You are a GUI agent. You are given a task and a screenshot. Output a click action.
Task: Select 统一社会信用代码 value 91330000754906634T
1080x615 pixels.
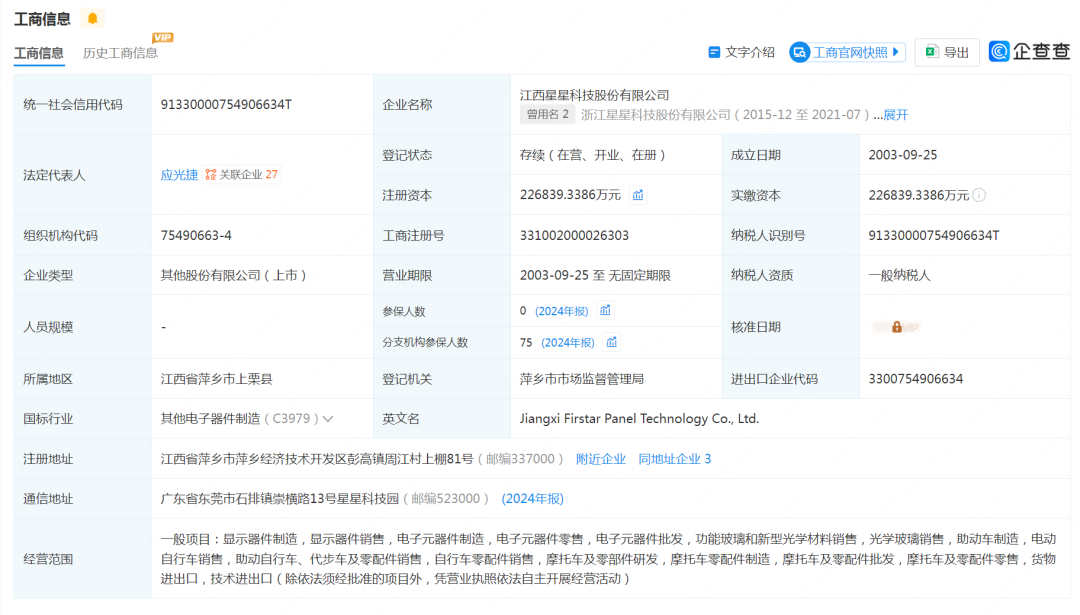point(226,105)
